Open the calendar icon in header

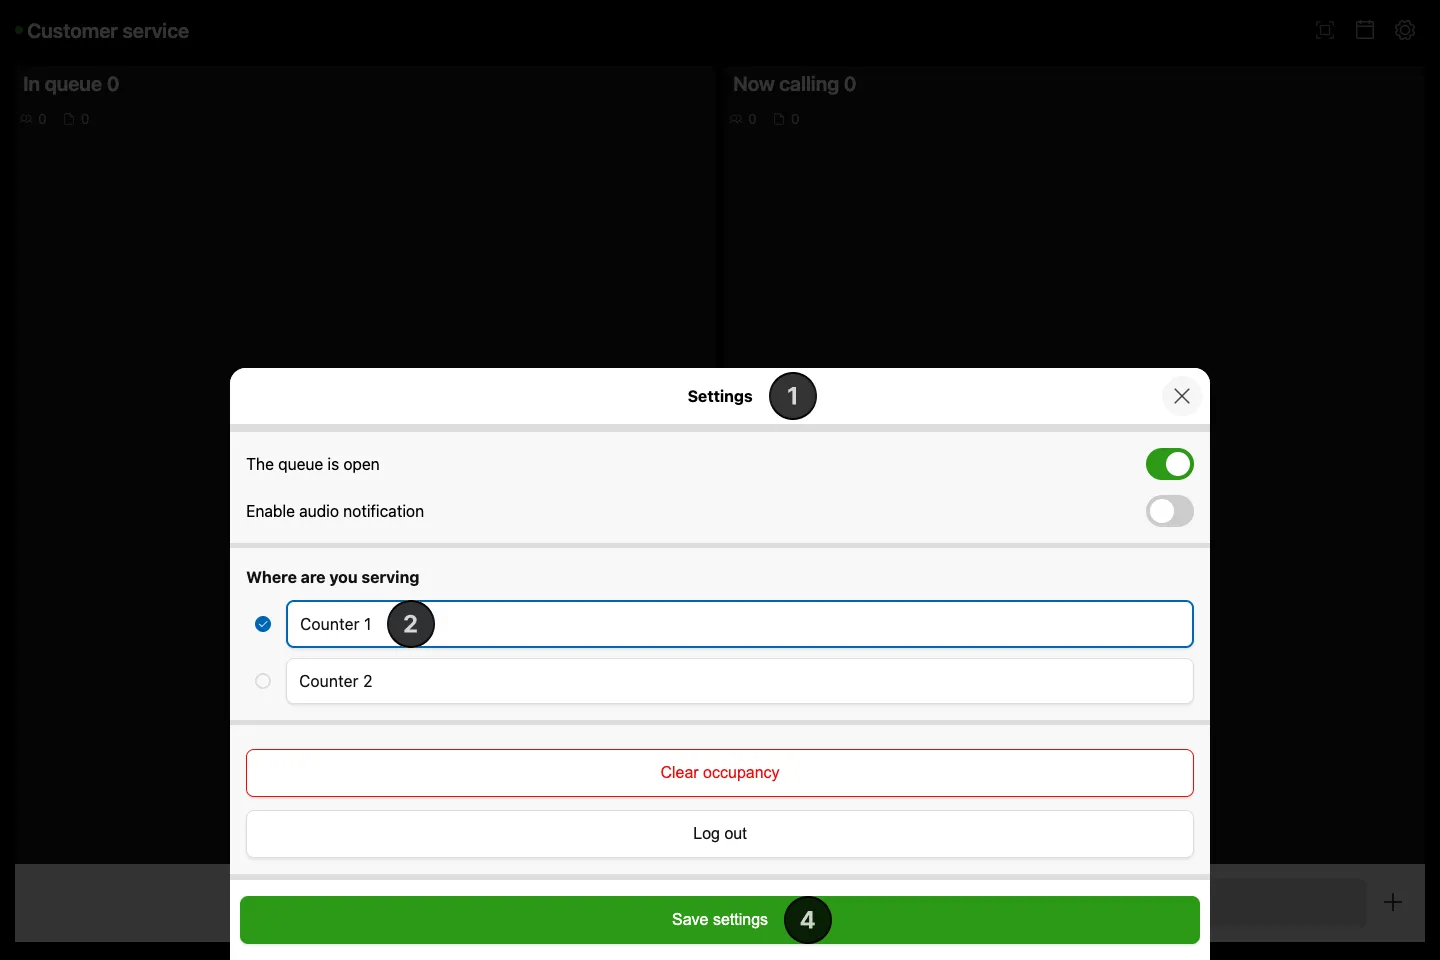1365,30
